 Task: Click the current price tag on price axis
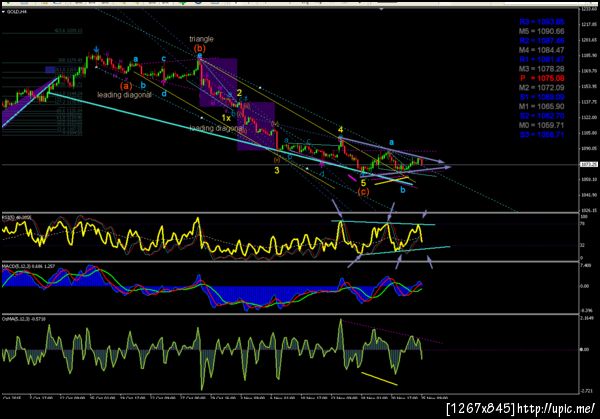point(589,165)
